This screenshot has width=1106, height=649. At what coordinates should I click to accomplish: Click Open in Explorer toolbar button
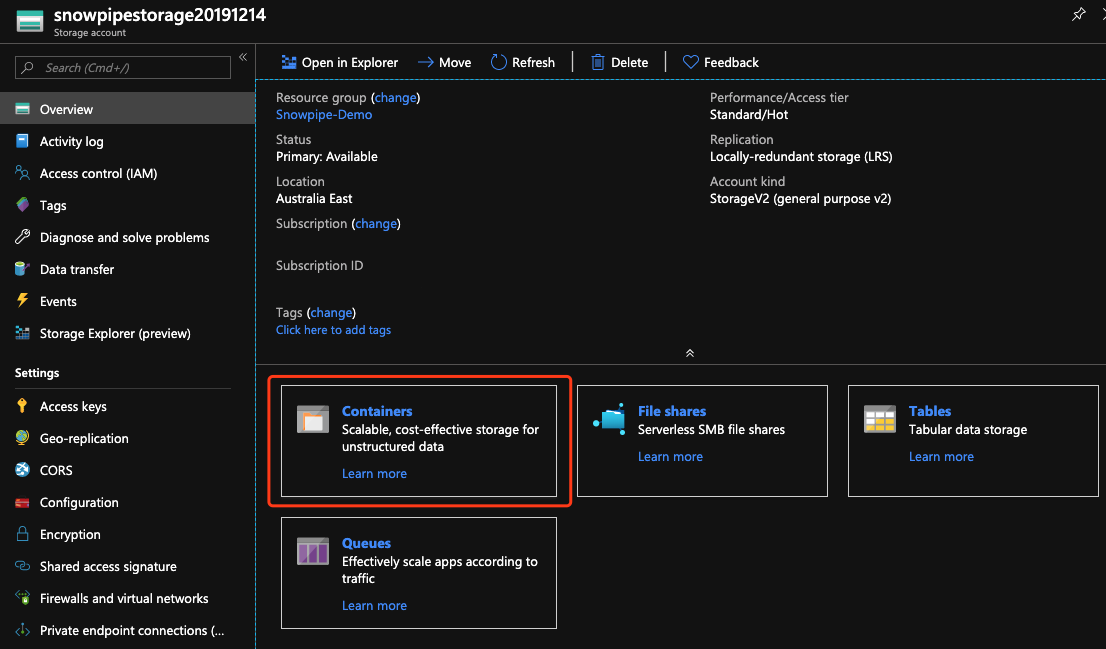pos(339,62)
